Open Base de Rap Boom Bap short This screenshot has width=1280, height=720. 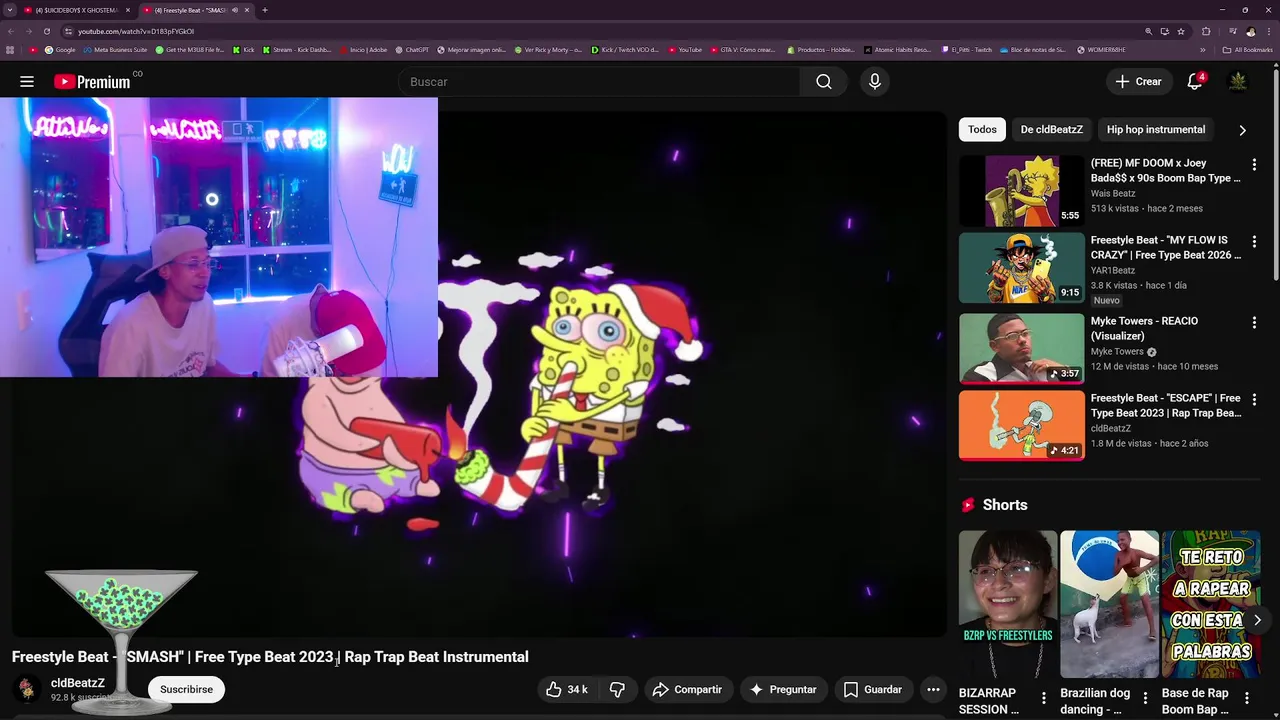click(1211, 603)
